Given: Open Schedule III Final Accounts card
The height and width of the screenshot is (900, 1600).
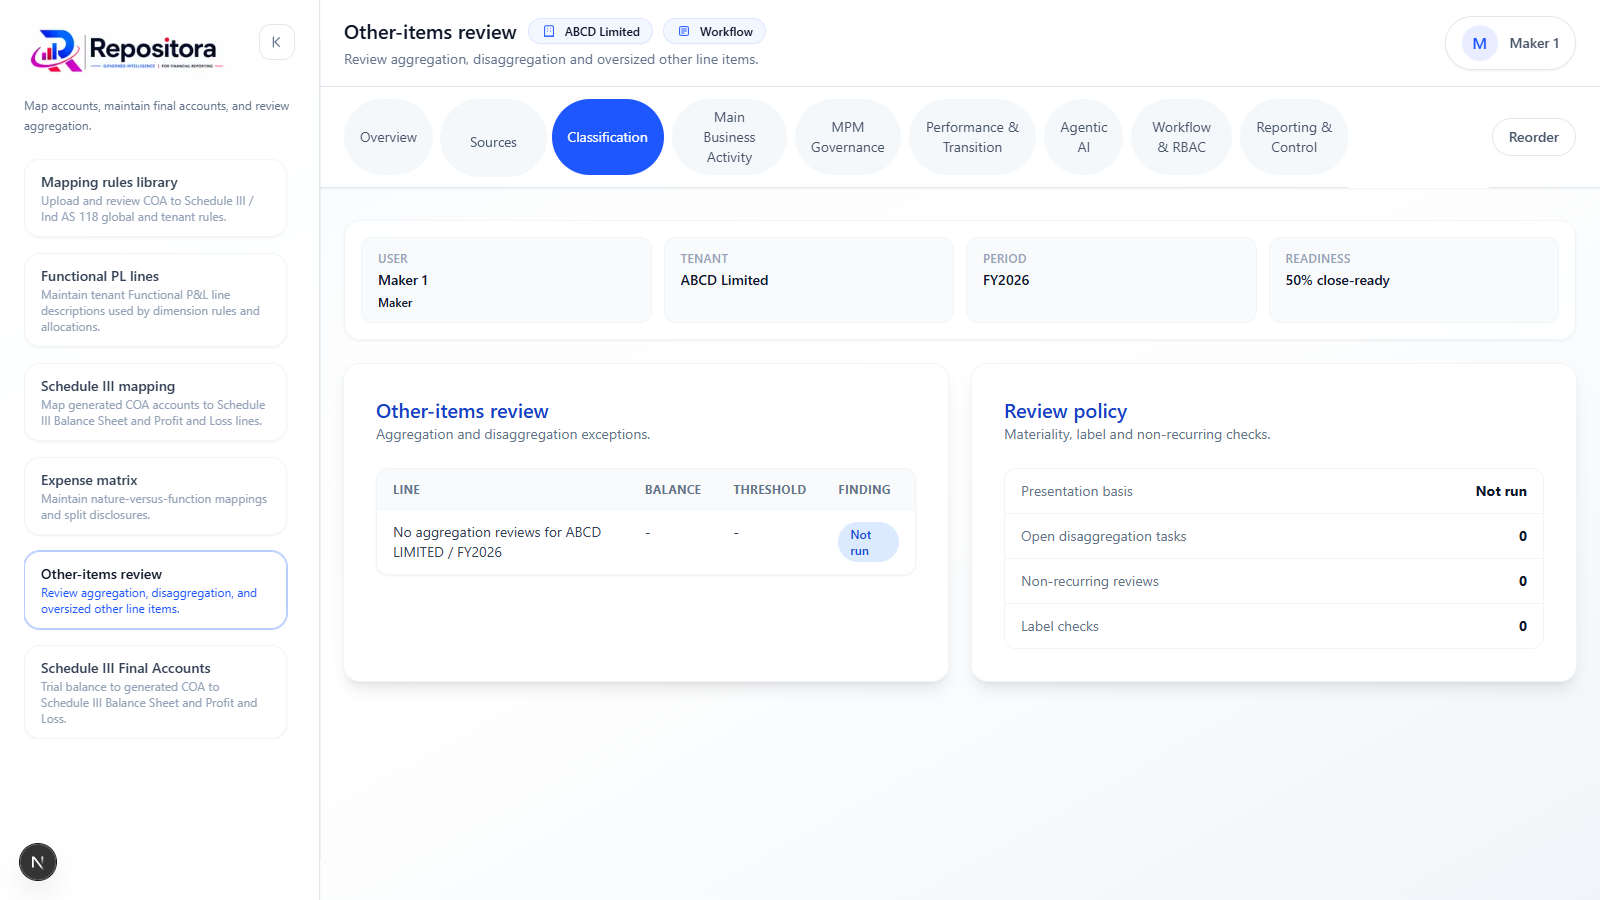Looking at the screenshot, I should [x=156, y=692].
